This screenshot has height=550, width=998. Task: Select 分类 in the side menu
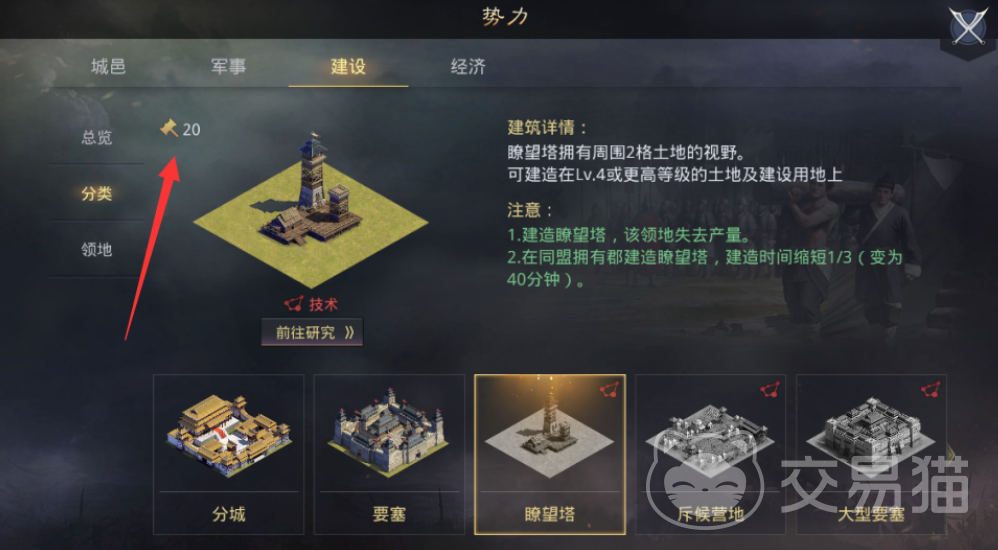tap(97, 194)
